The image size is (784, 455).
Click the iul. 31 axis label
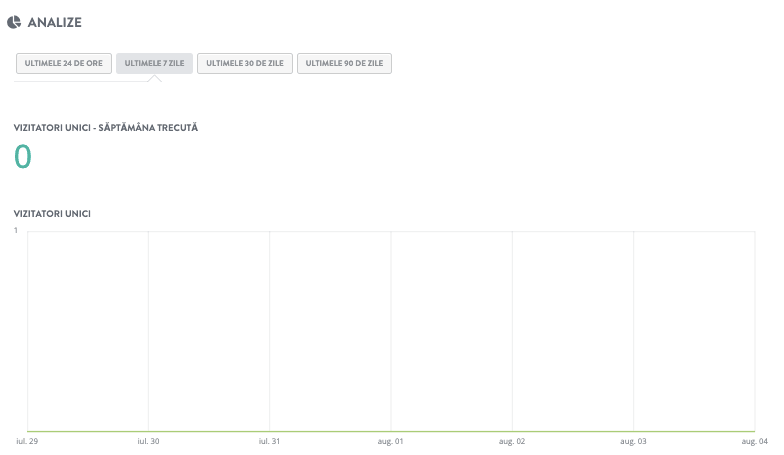point(270,441)
